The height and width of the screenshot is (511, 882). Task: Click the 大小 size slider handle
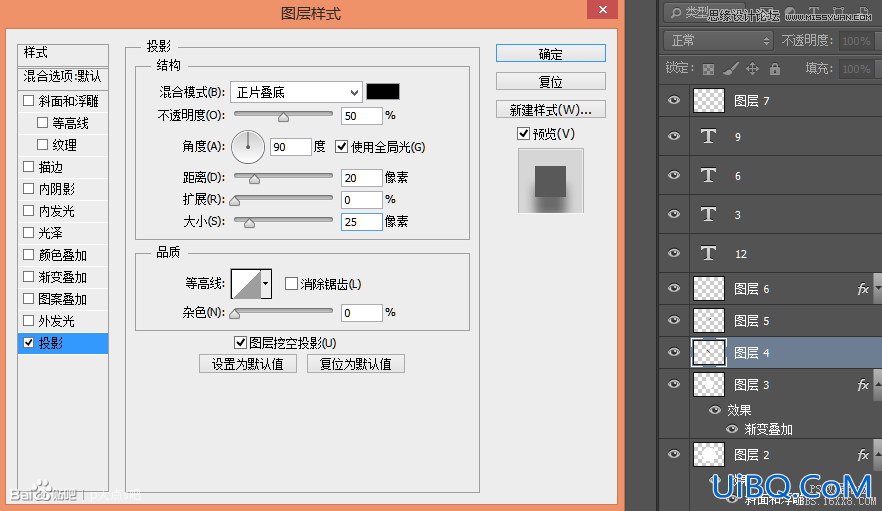pyautogui.click(x=249, y=223)
